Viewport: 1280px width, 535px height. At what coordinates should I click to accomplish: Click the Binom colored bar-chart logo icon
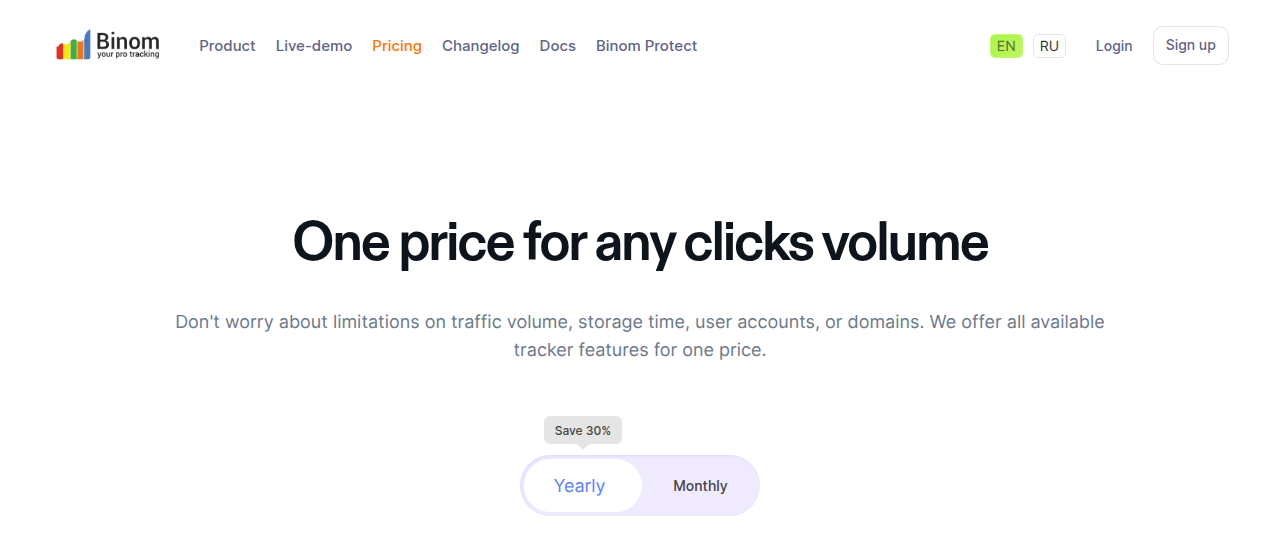click(x=73, y=45)
